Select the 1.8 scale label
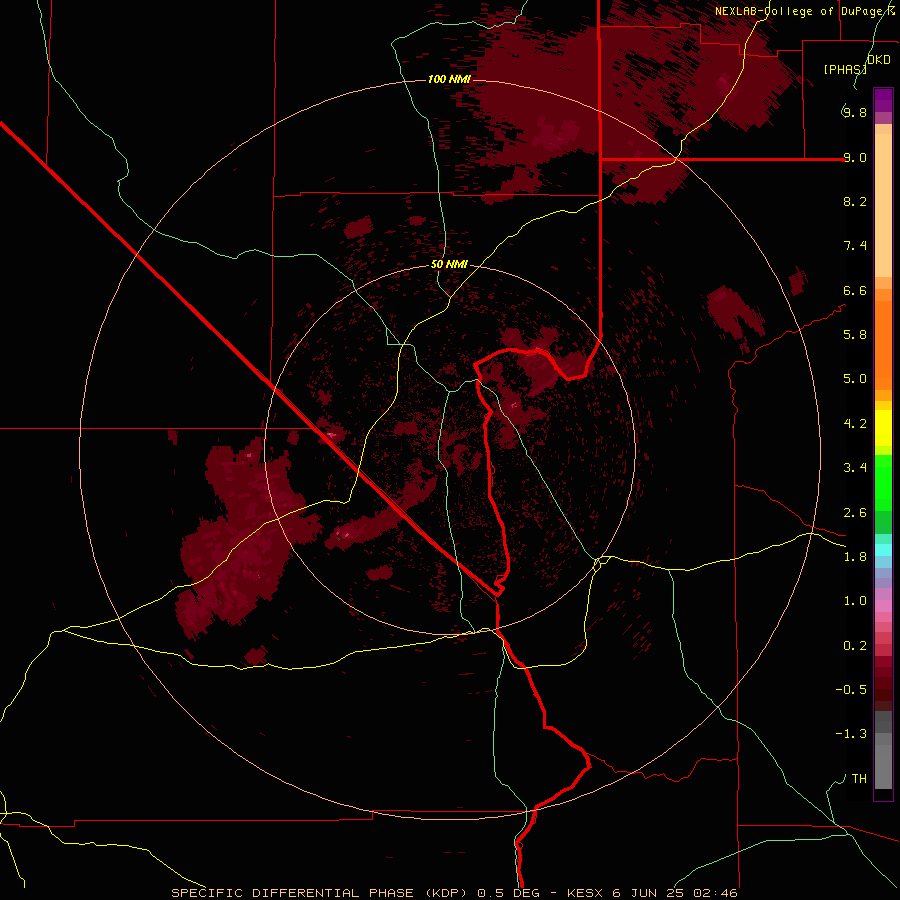Image resolution: width=900 pixels, height=900 pixels. 855,557
